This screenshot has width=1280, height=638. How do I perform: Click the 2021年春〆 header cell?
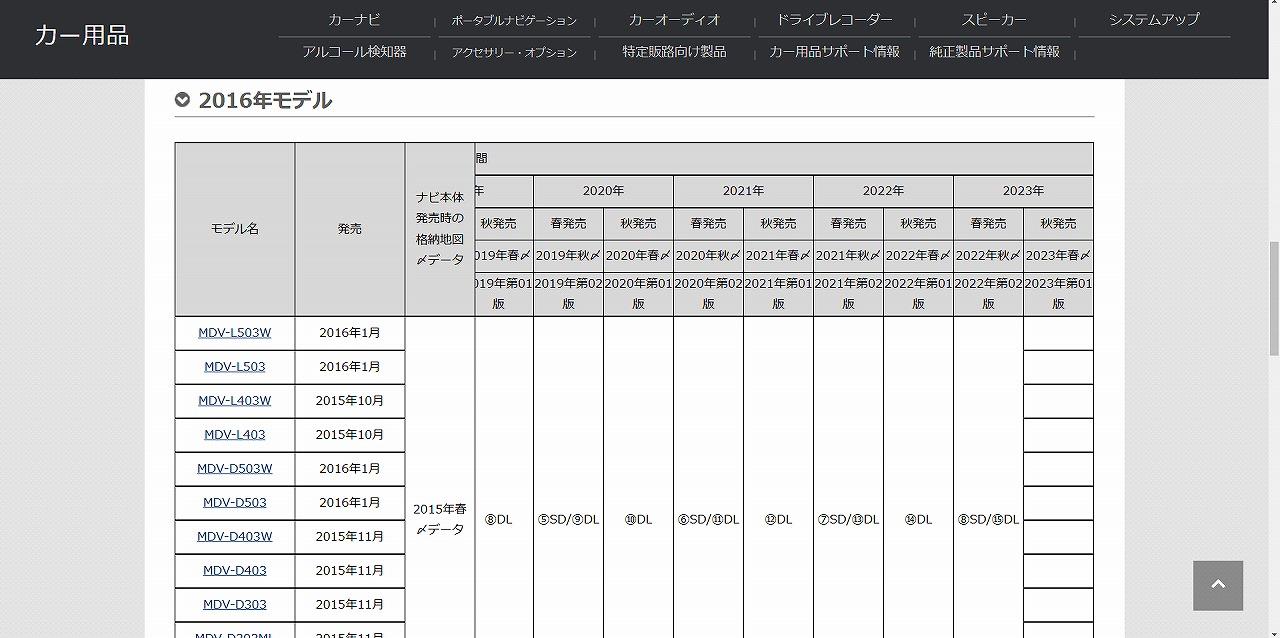tap(778, 256)
